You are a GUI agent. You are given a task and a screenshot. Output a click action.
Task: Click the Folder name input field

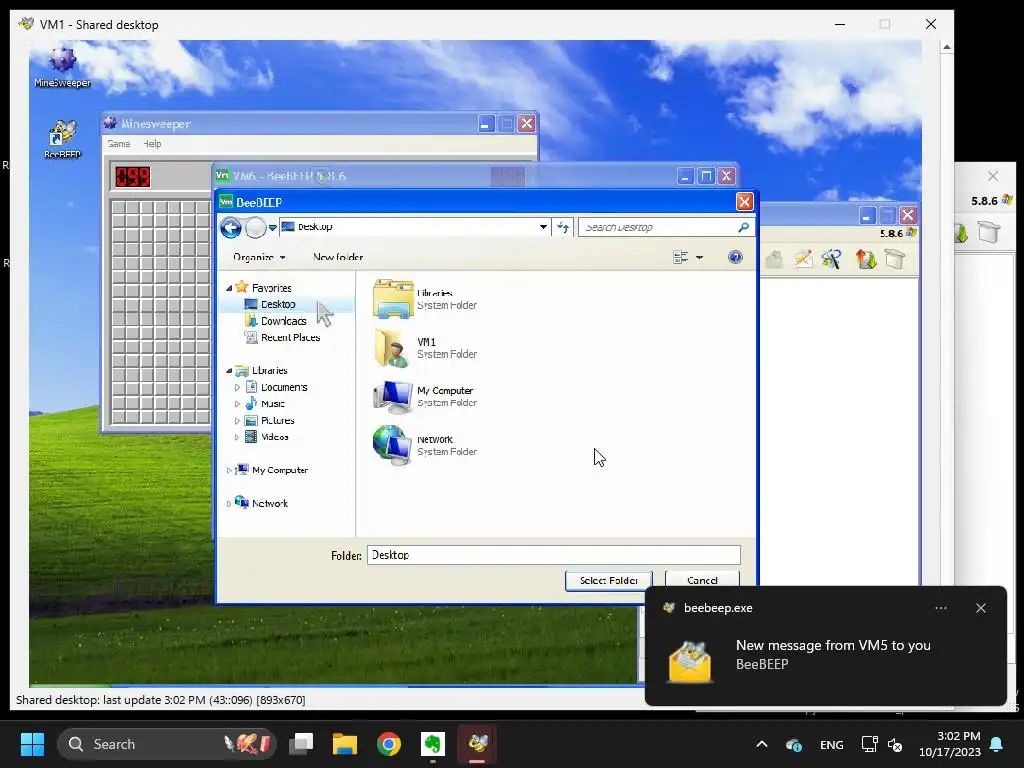[553, 555]
